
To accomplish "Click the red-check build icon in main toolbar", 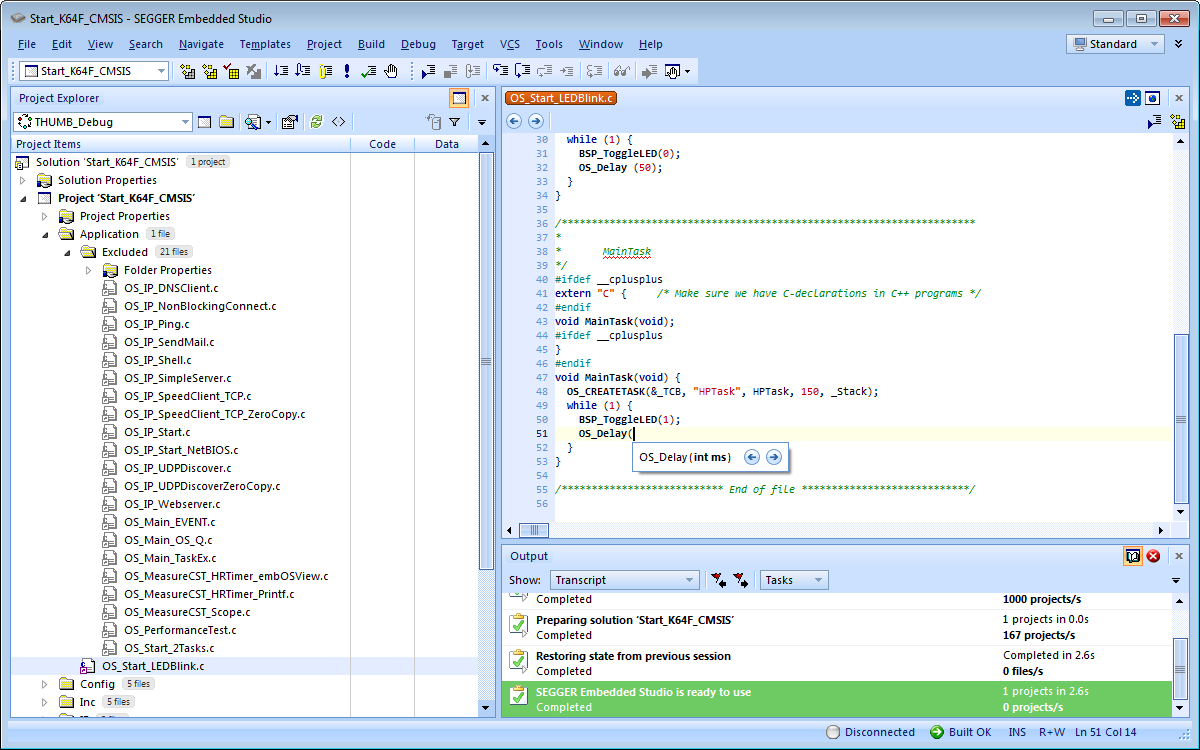I will pos(232,71).
